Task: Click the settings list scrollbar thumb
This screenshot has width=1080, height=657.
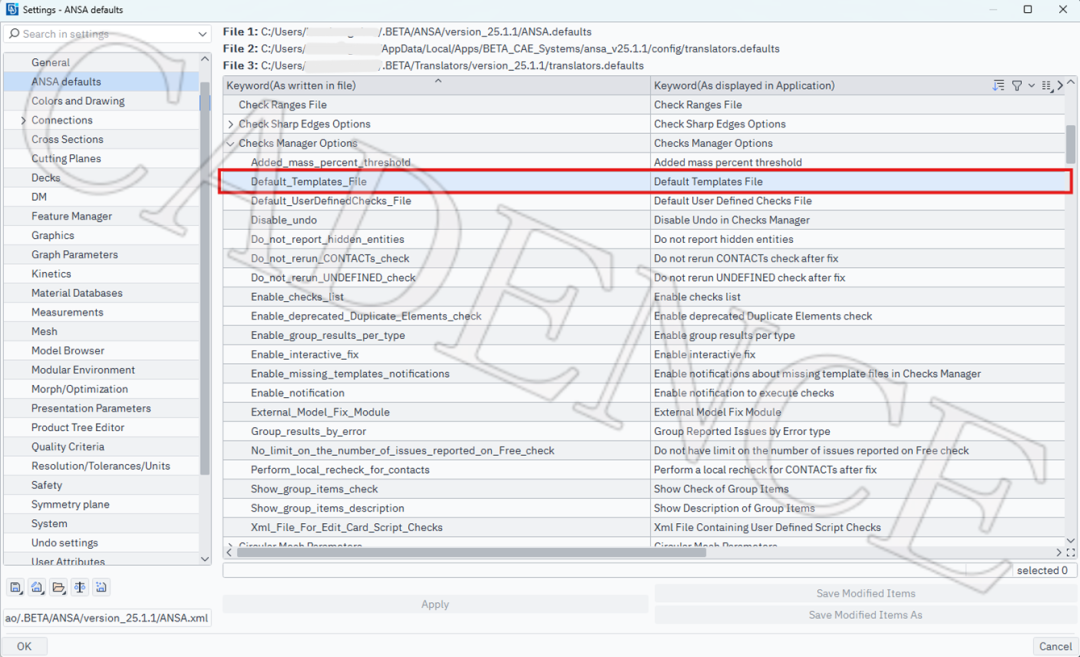Action: (205, 278)
